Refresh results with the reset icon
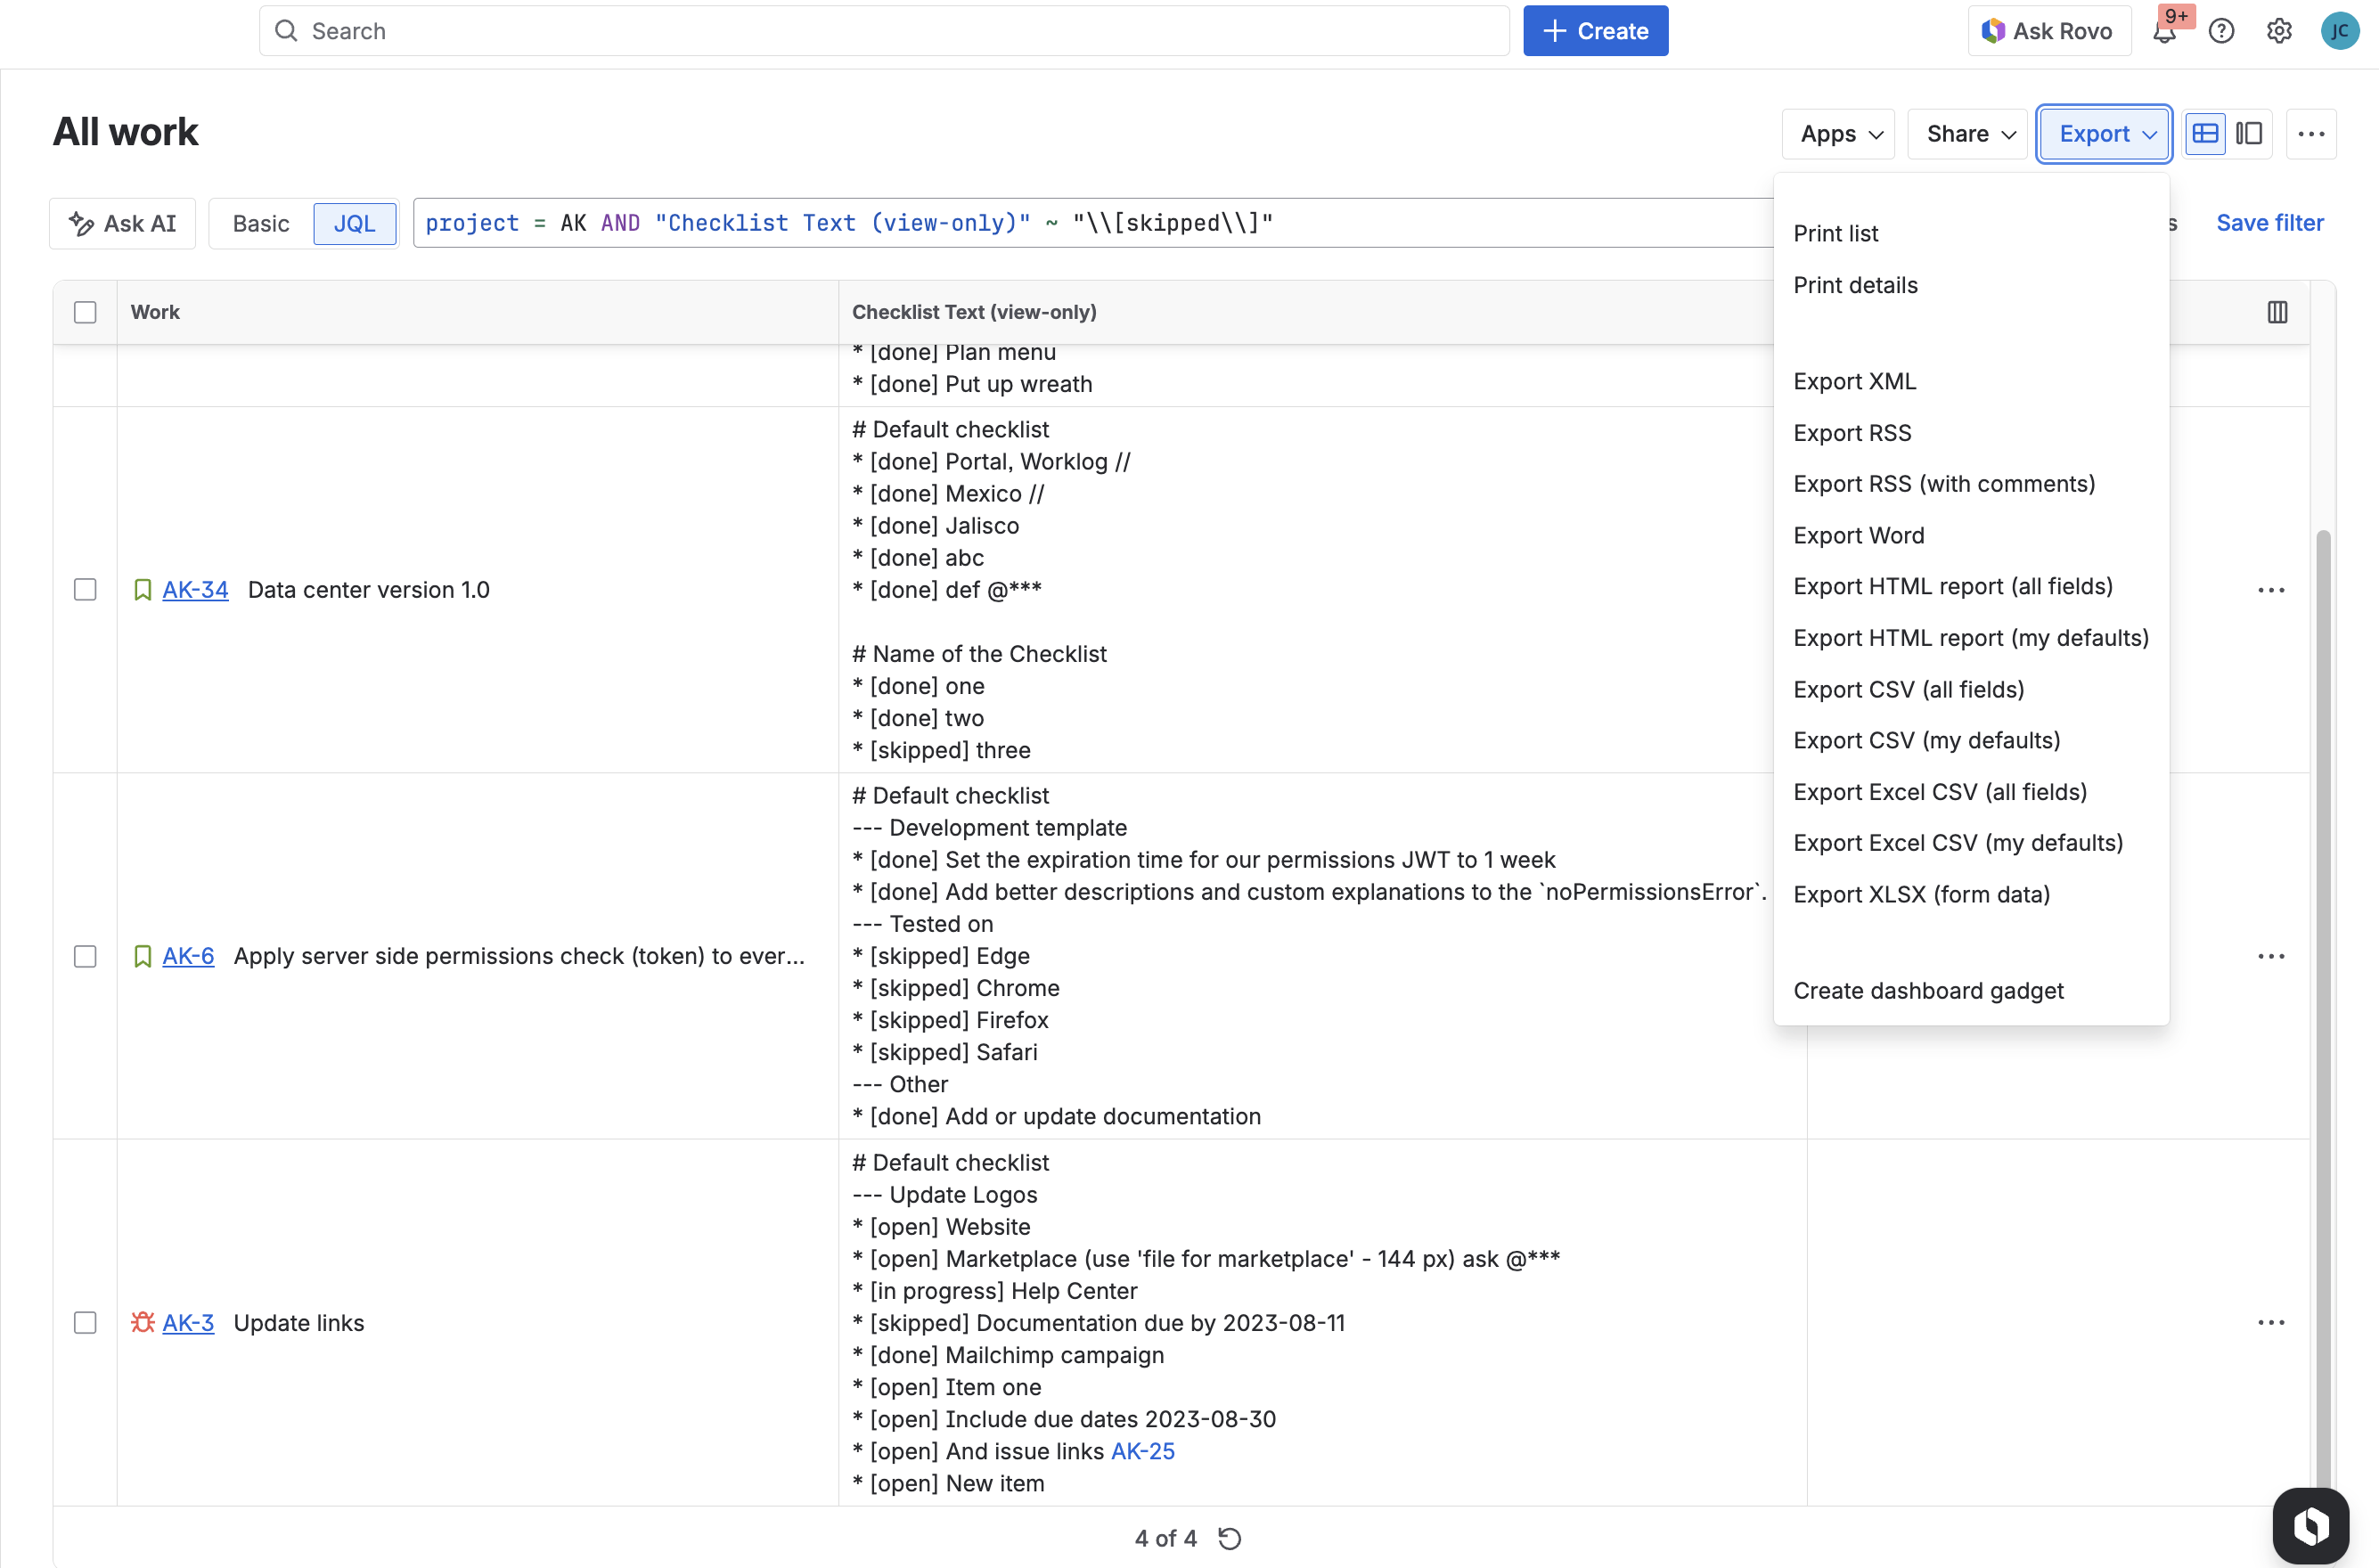 [1229, 1538]
